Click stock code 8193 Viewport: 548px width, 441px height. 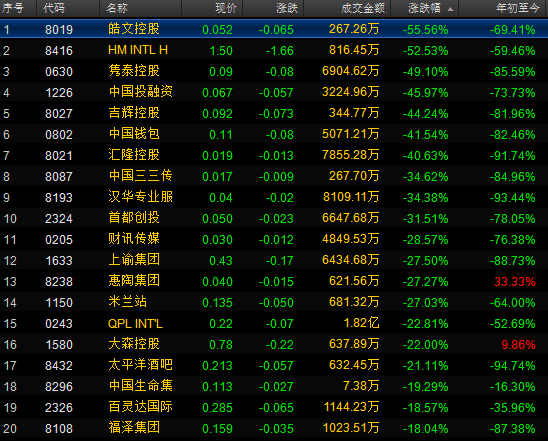[x=59, y=197]
